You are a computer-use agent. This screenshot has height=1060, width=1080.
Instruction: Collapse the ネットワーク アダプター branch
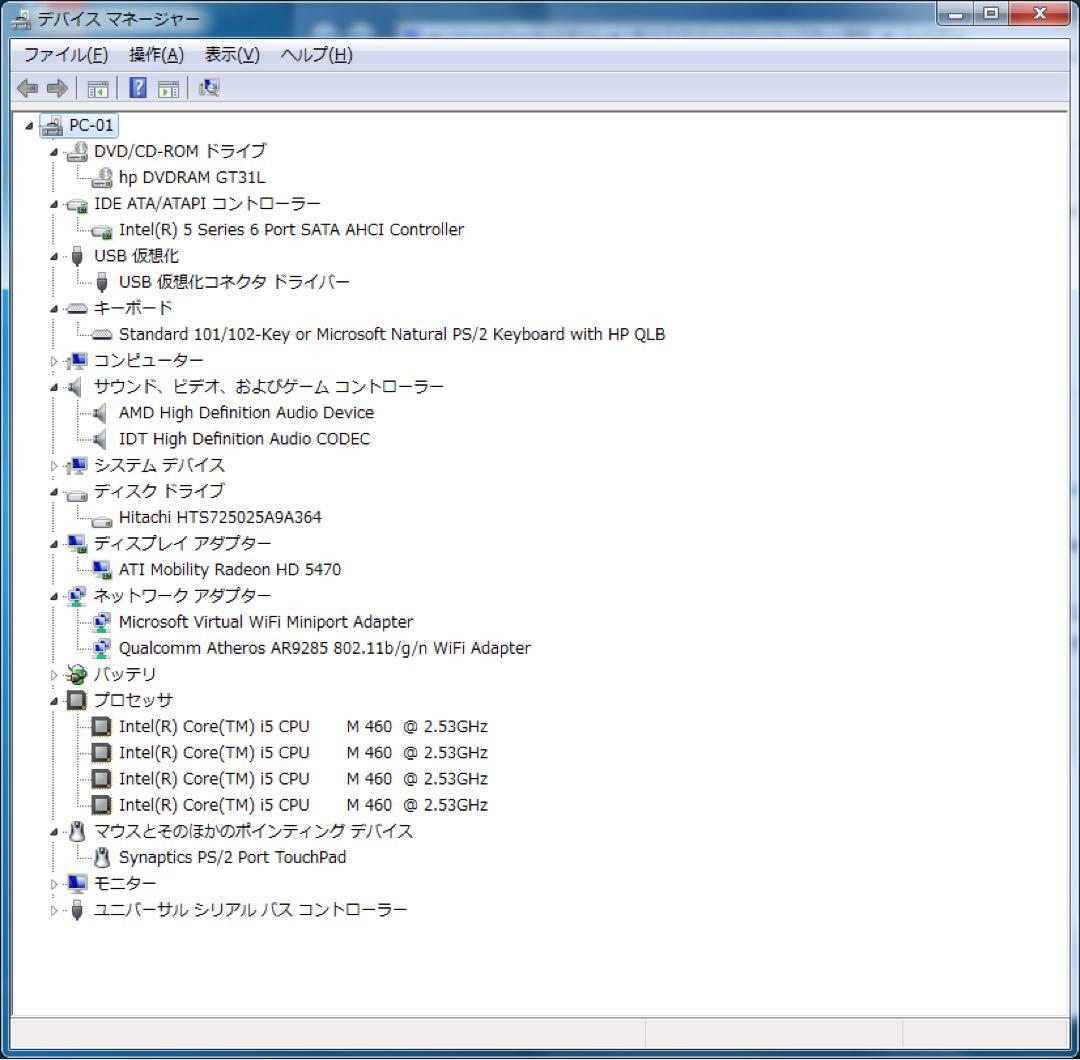tap(54, 597)
